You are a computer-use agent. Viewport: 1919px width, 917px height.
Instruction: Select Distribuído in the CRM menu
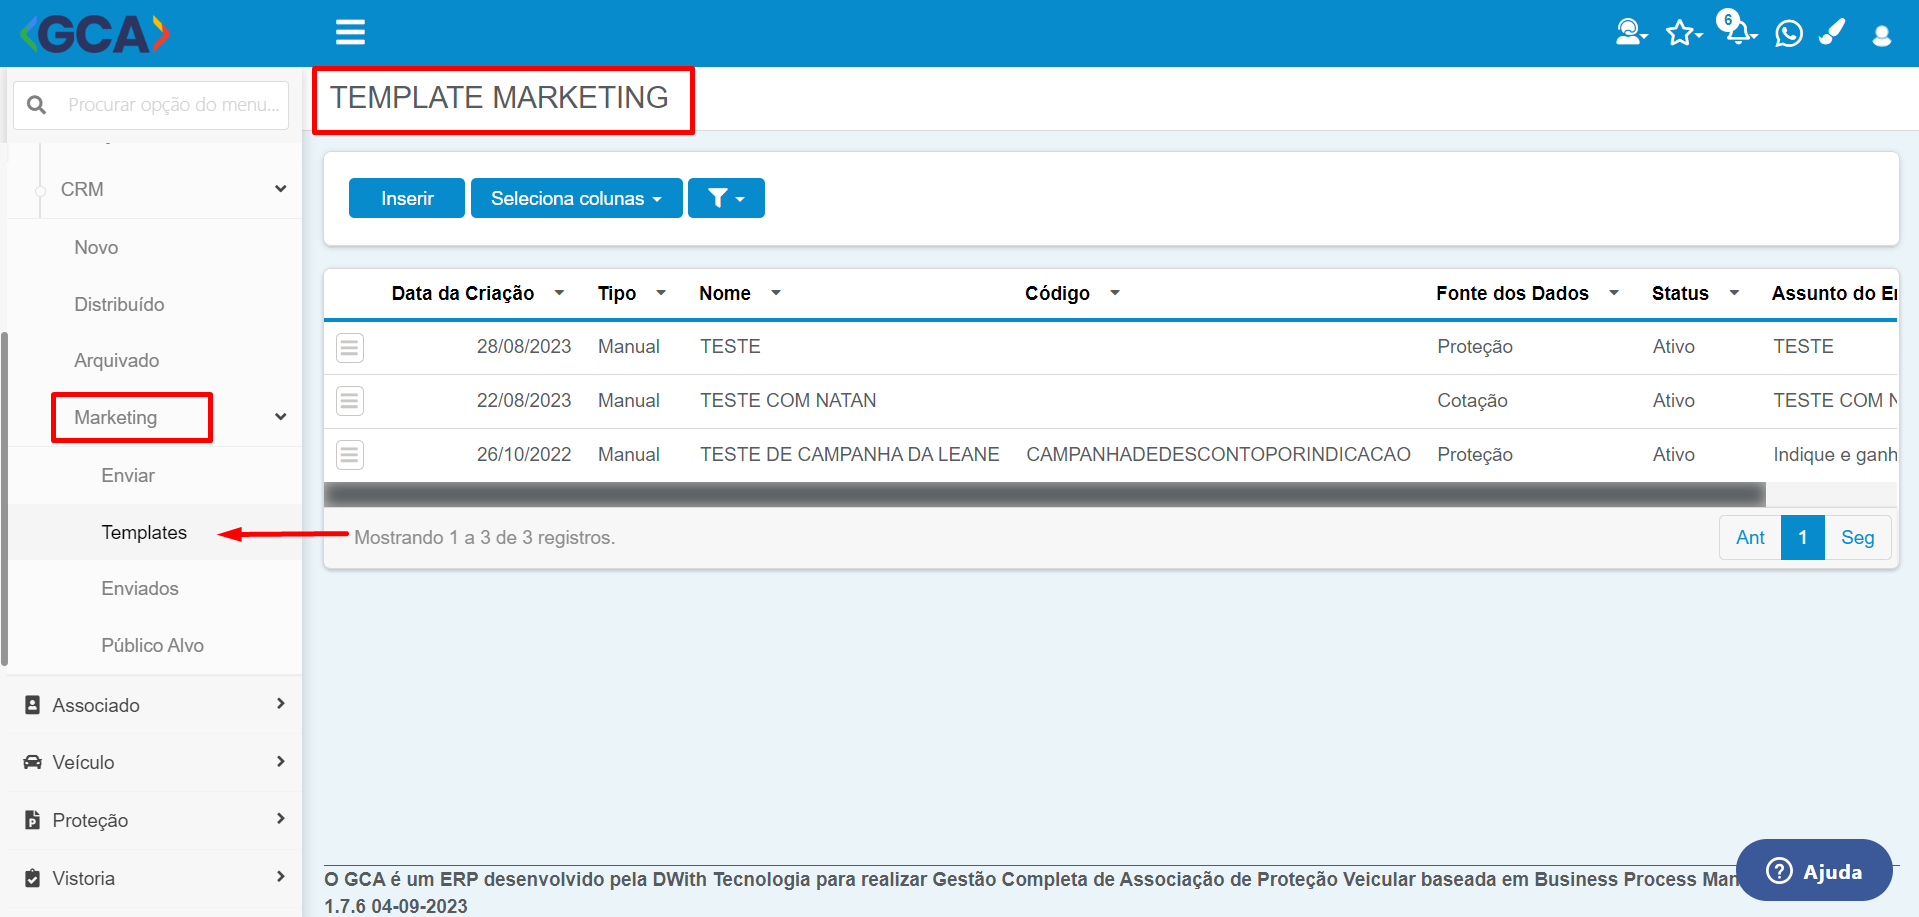coord(119,304)
